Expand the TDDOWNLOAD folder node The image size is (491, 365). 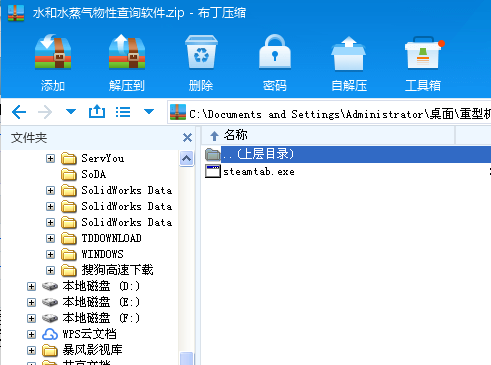point(50,238)
